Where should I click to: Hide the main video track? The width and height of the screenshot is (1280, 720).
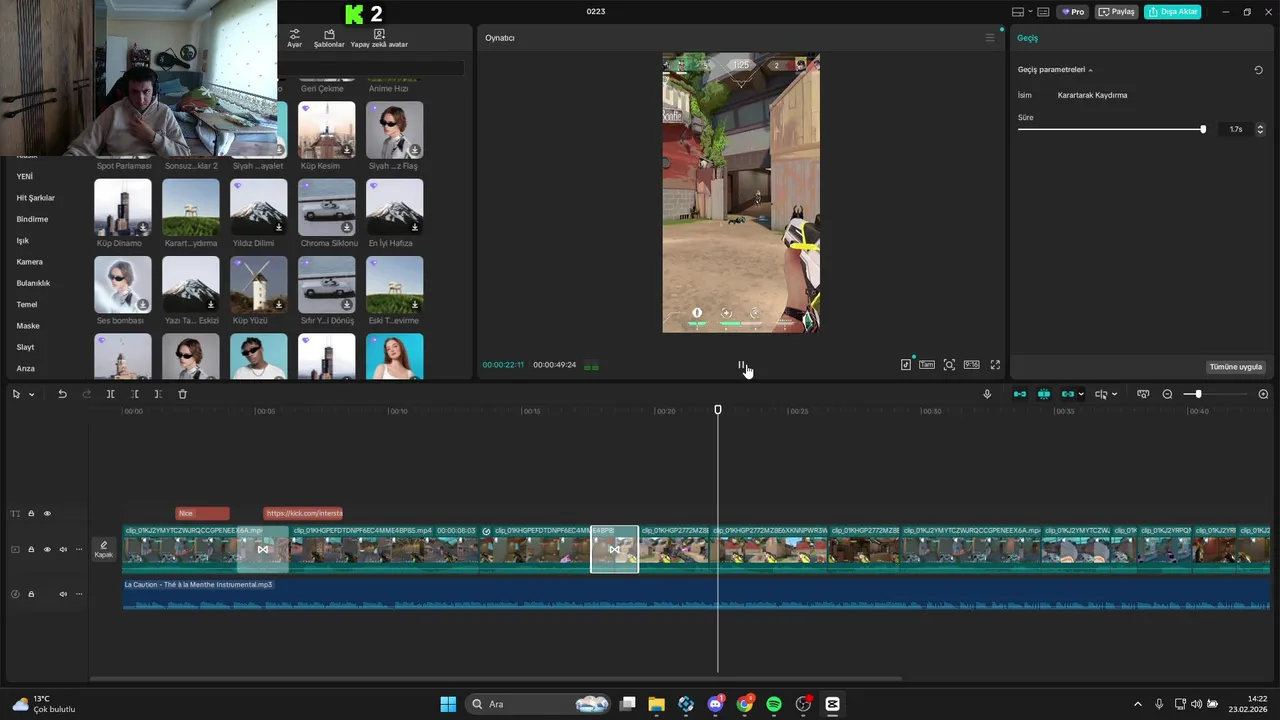47,549
